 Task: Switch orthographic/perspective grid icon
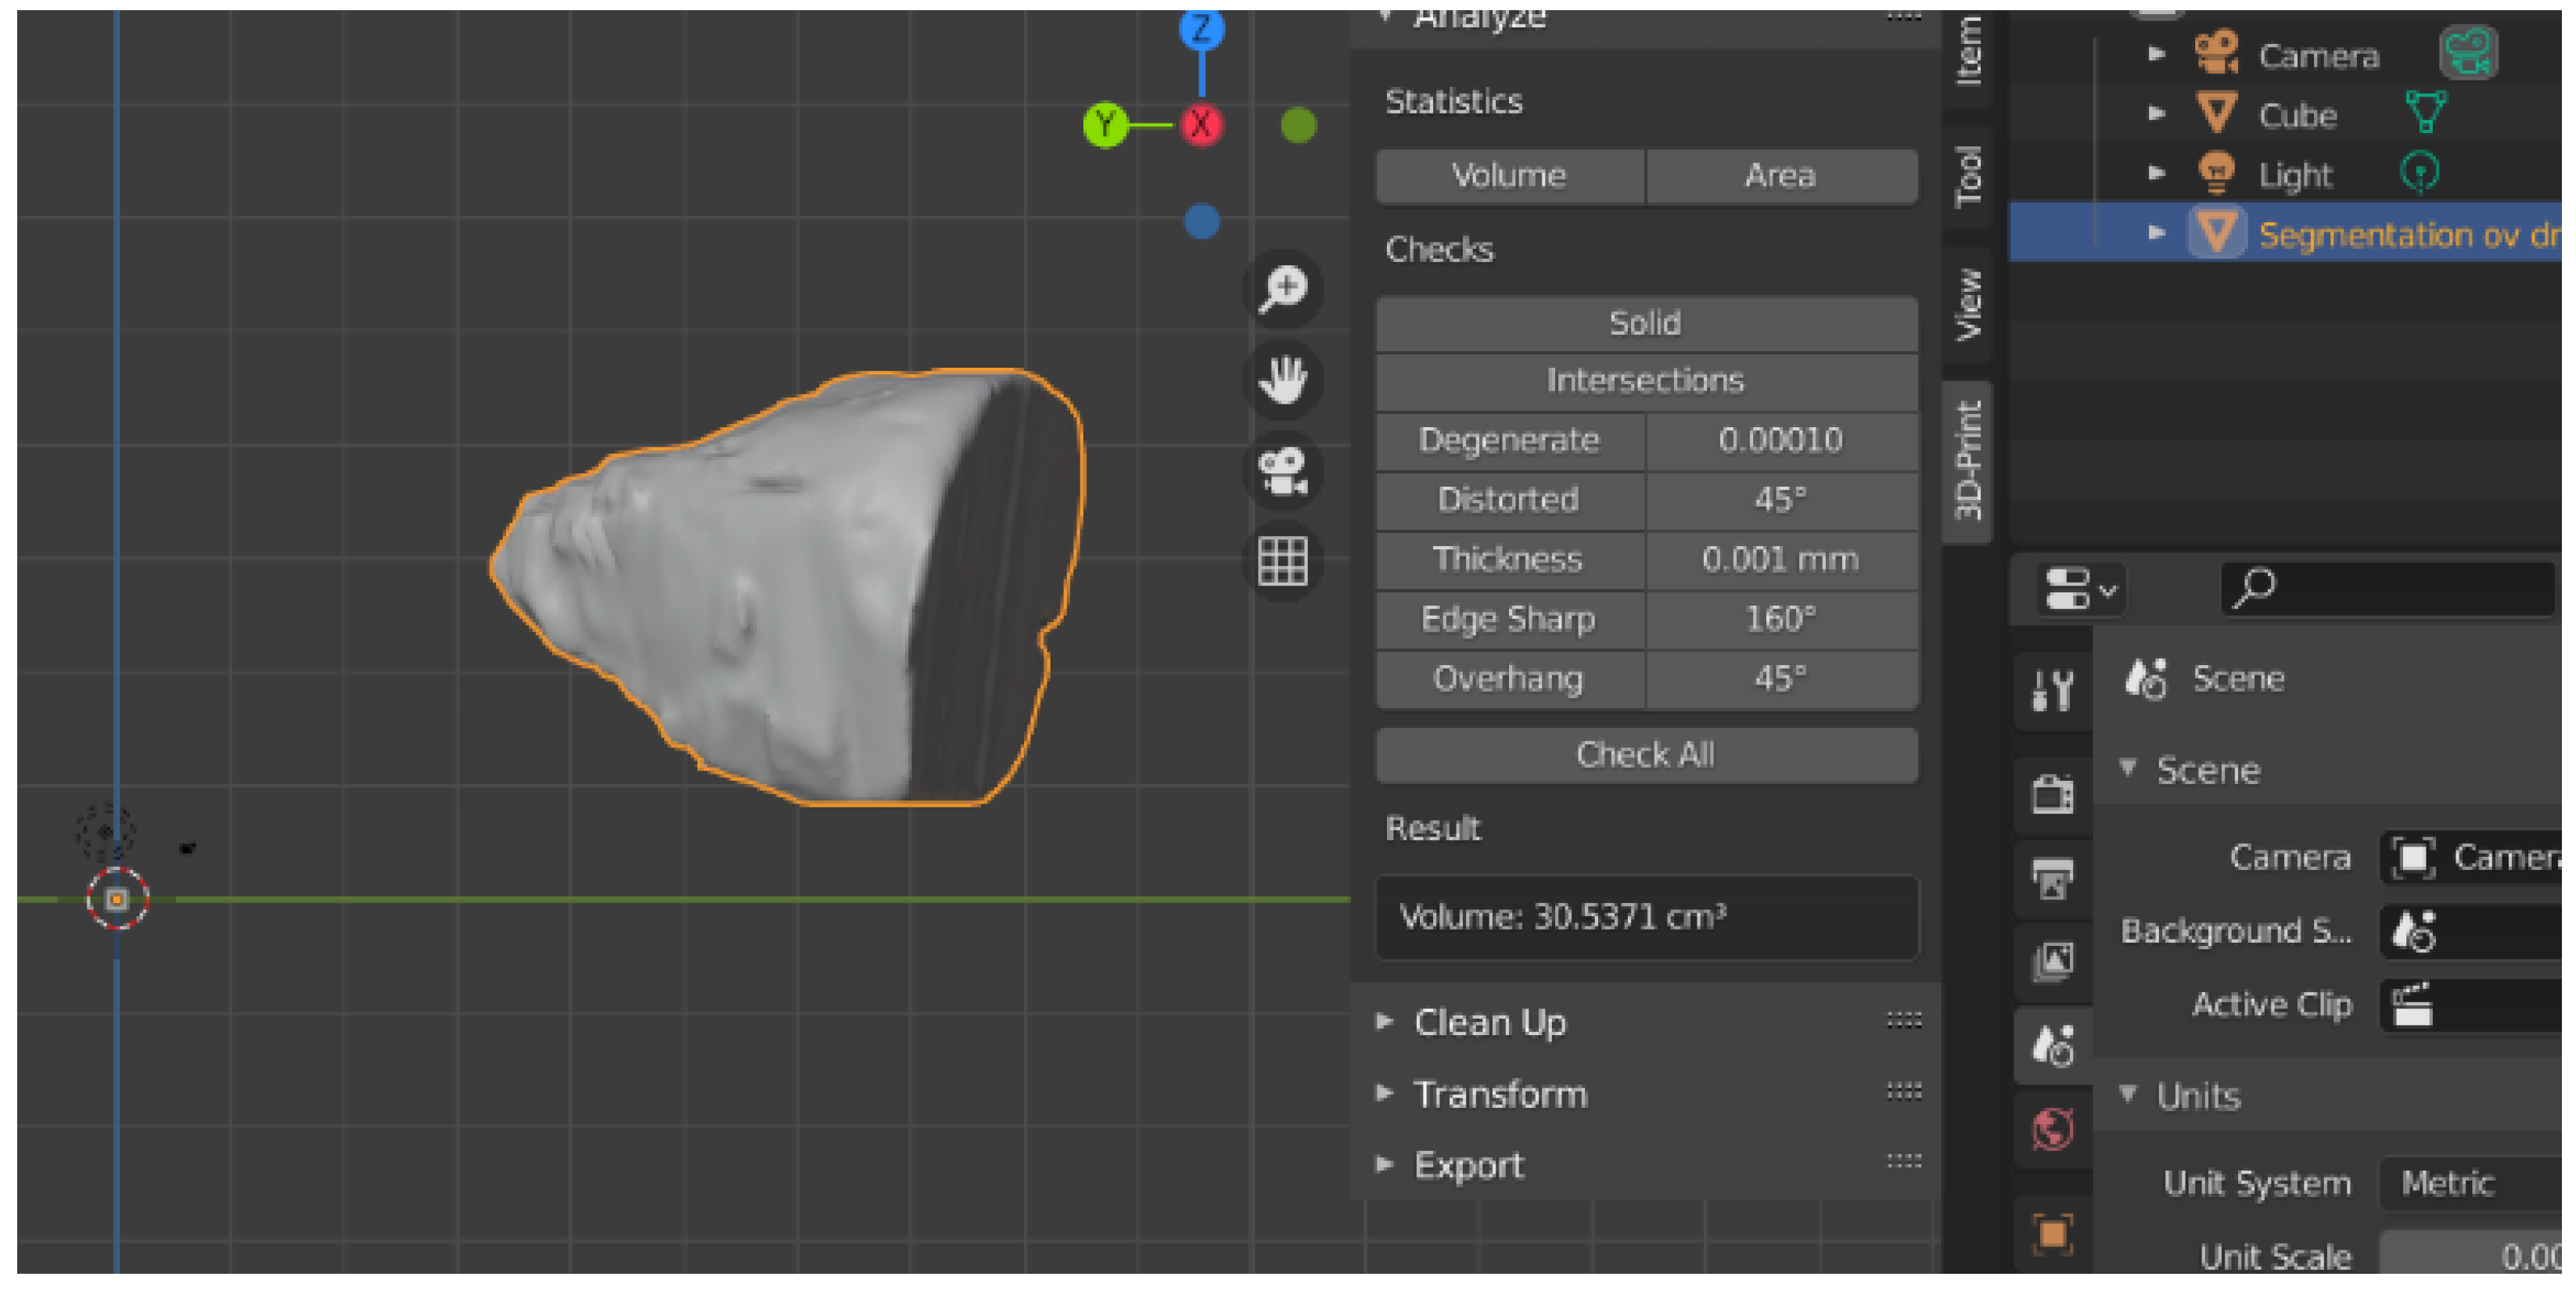(1283, 560)
